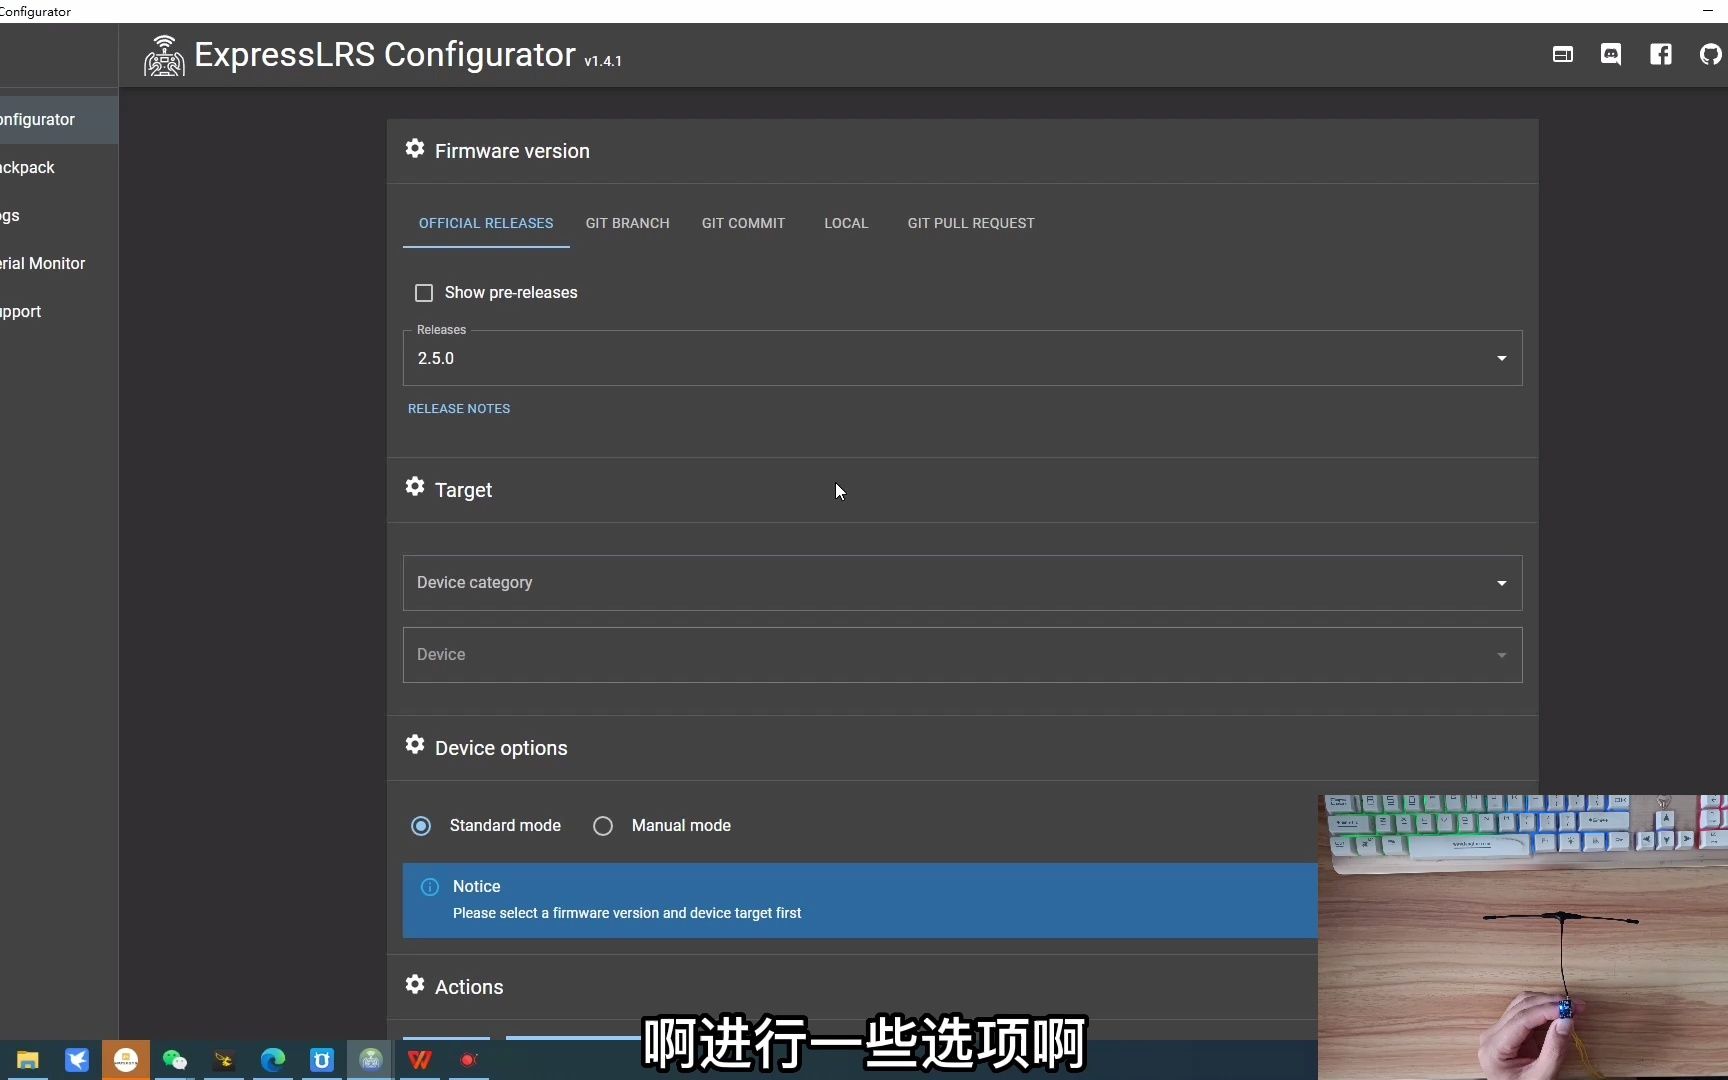Open the RELEASE NOTES link

(x=459, y=408)
